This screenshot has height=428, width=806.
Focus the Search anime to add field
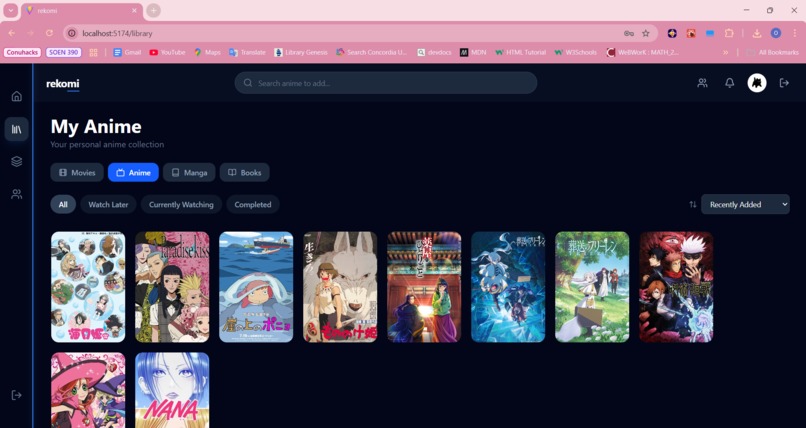[386, 83]
